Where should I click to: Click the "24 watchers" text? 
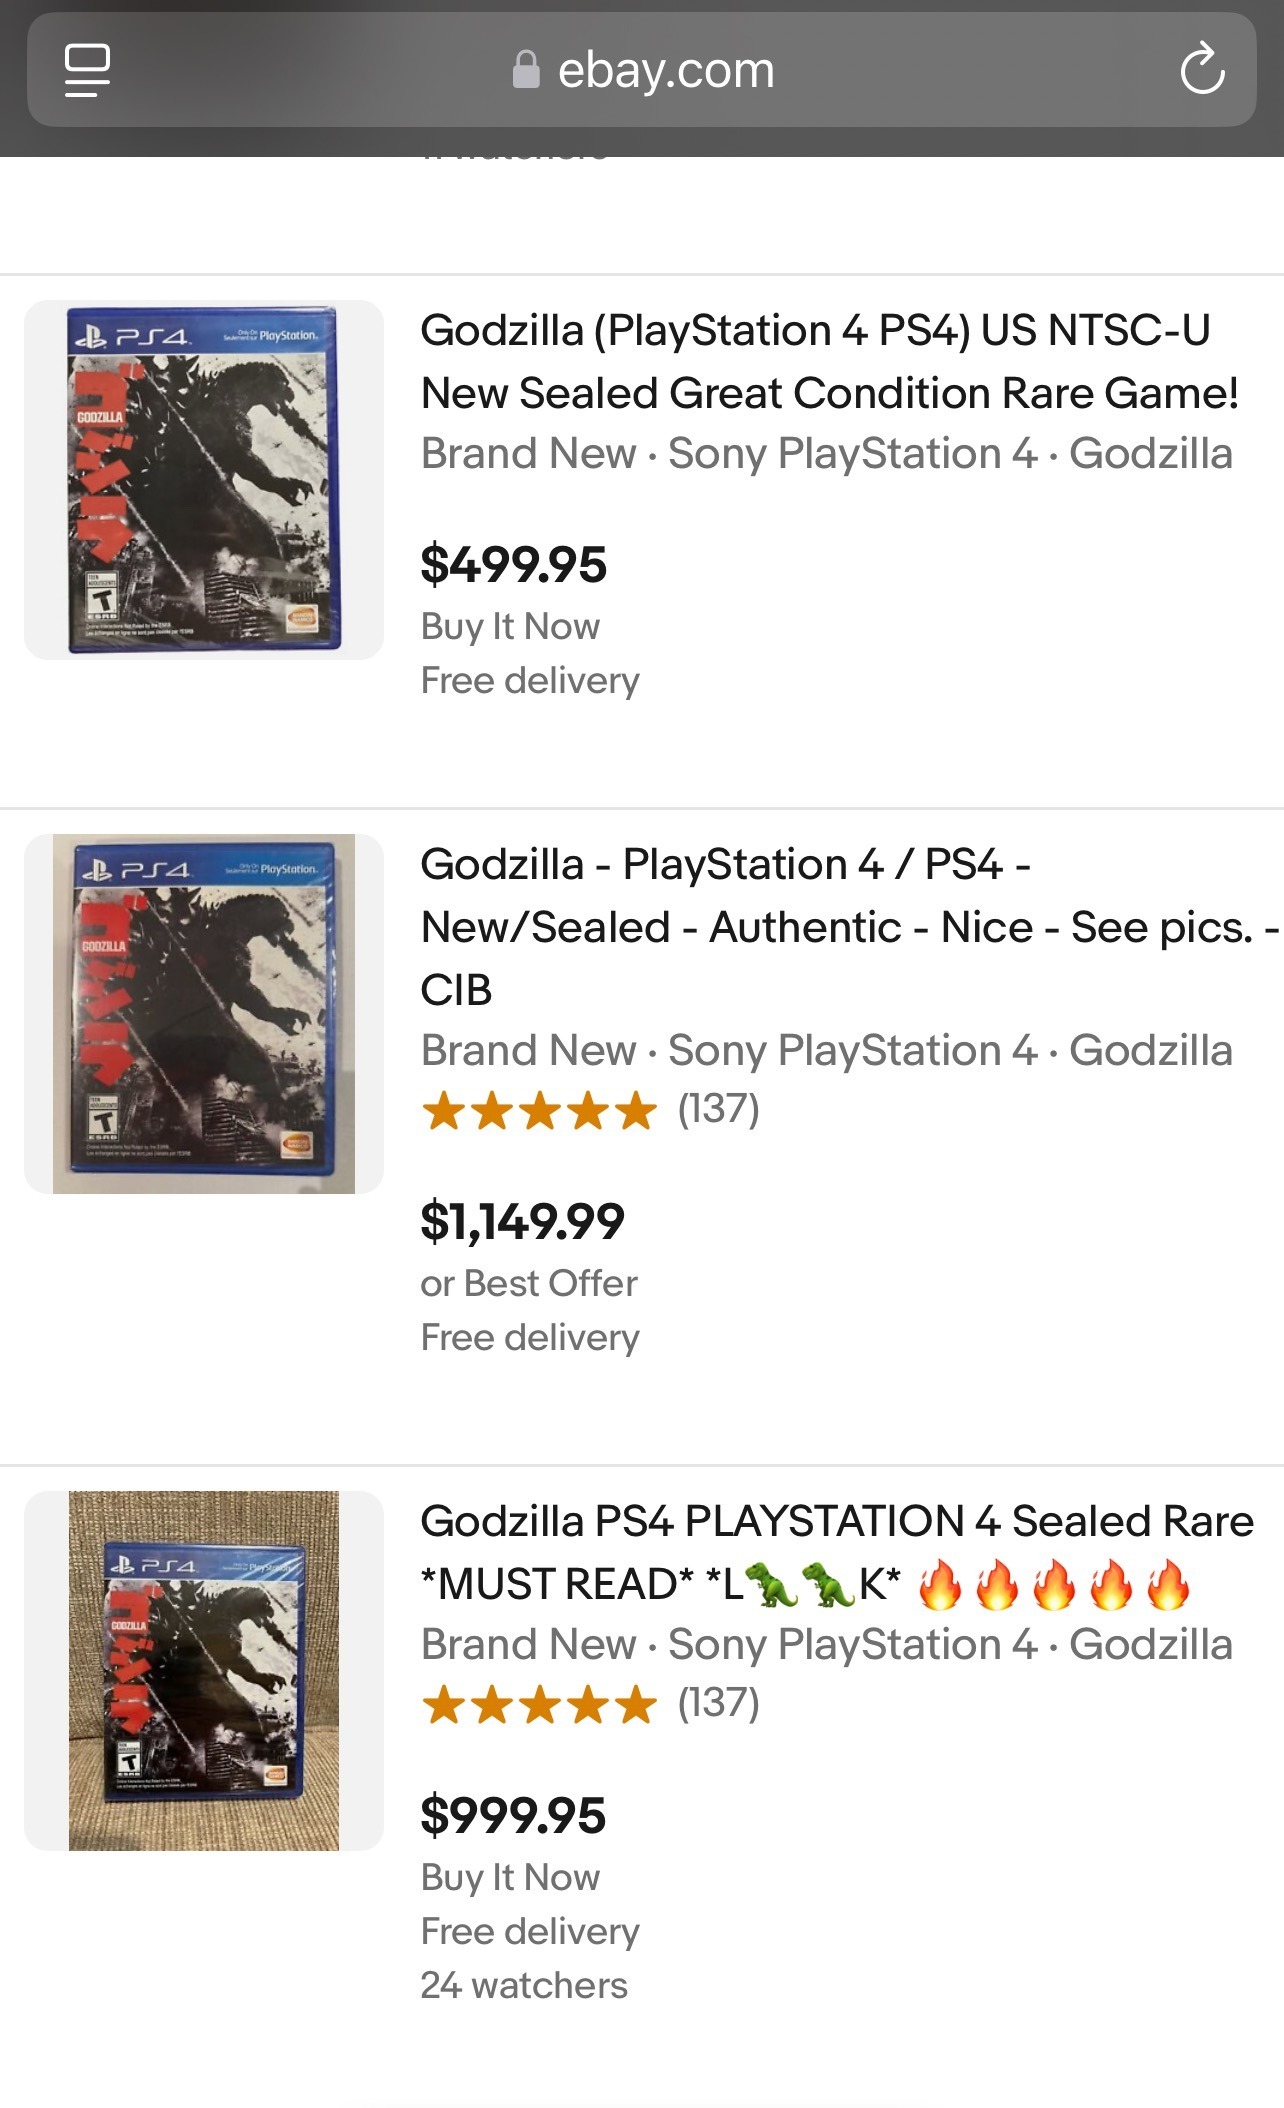(524, 1985)
